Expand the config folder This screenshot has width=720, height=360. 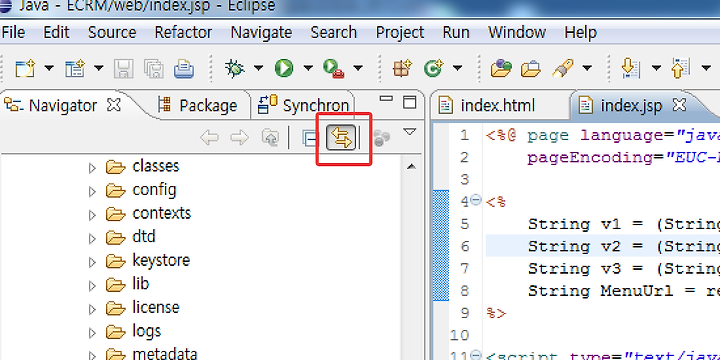click(92, 191)
